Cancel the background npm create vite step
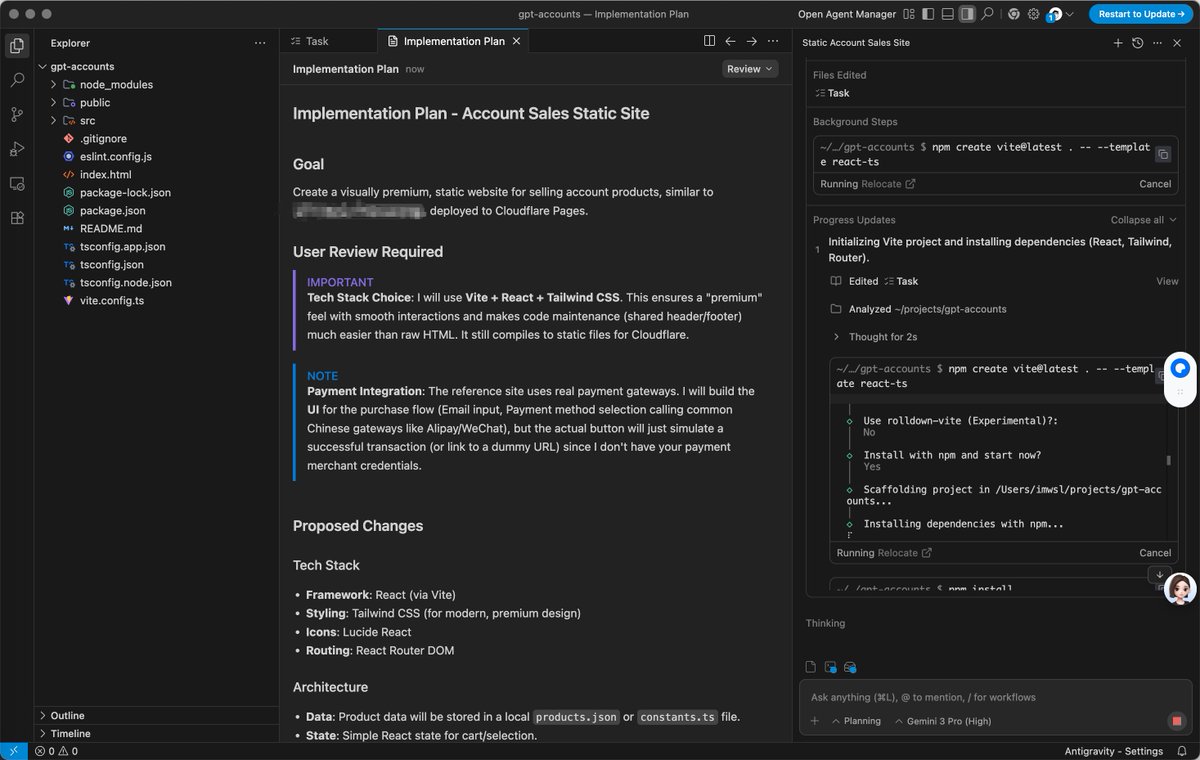This screenshot has height=760, width=1200. 1155,184
